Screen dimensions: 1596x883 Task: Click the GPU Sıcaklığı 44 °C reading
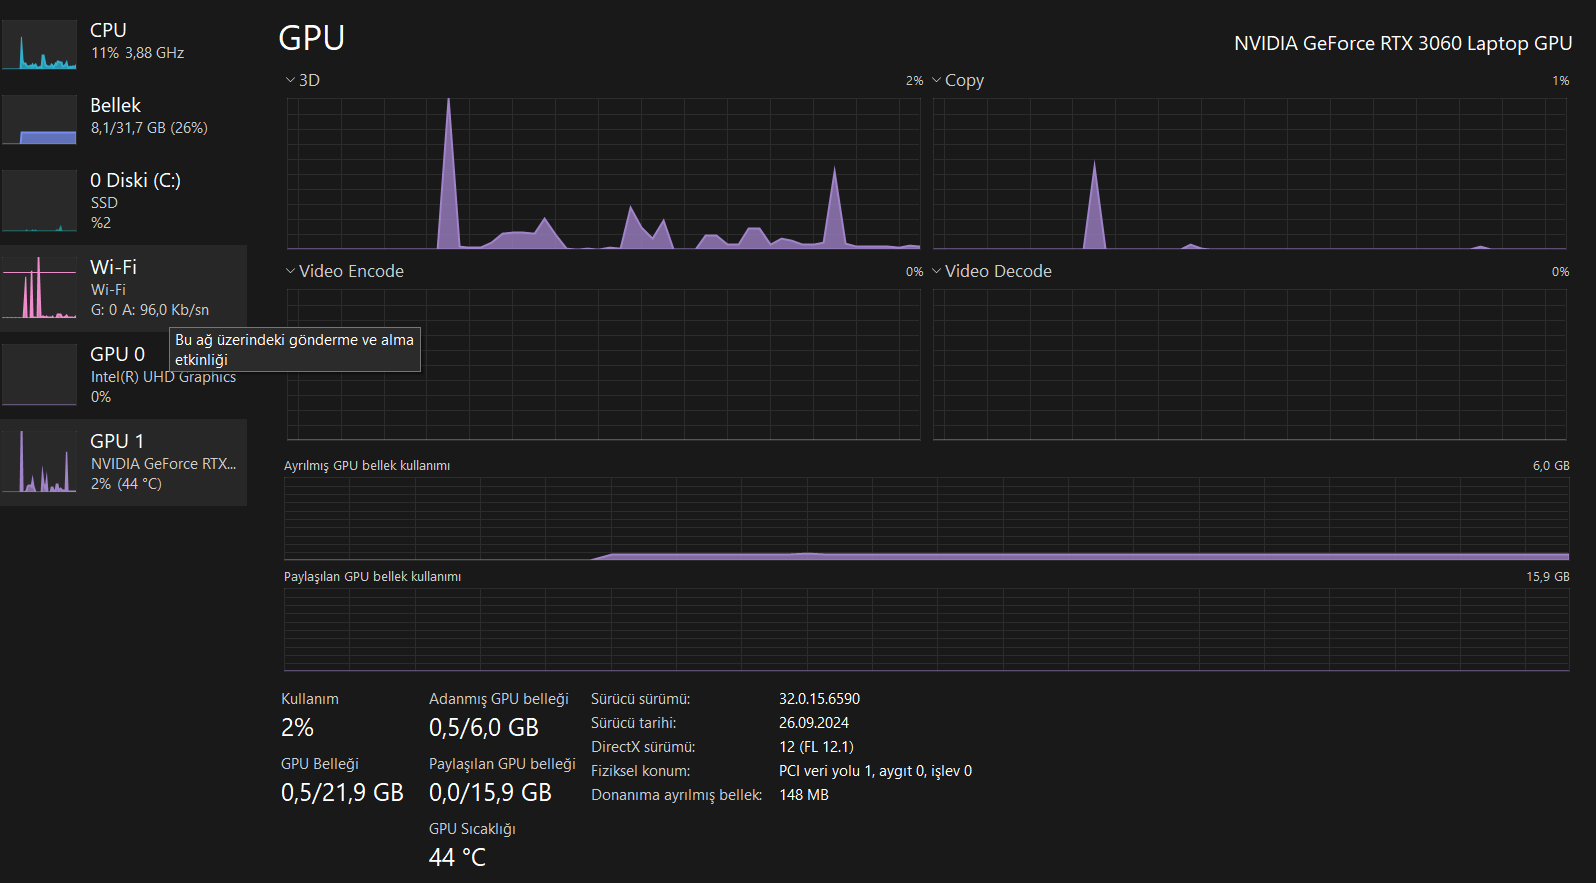click(457, 857)
